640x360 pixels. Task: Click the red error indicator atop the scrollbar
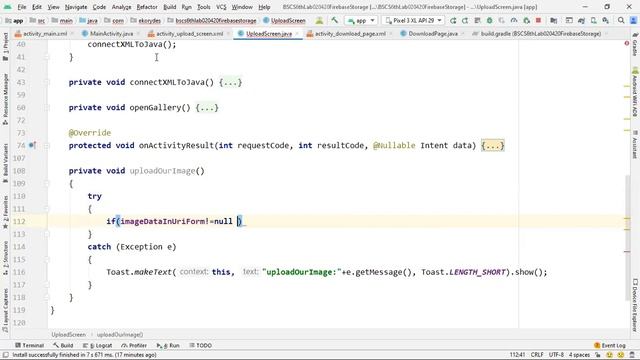click(627, 43)
